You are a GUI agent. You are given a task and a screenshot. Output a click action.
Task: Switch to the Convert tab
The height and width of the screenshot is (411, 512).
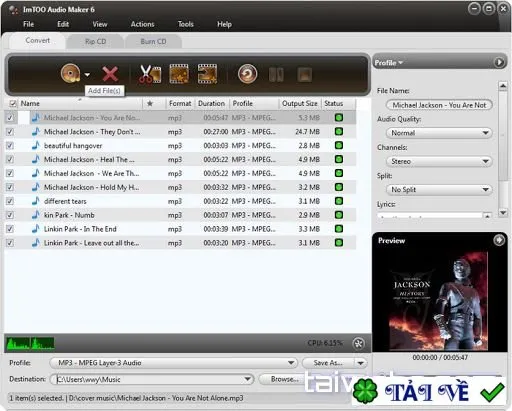click(x=37, y=41)
